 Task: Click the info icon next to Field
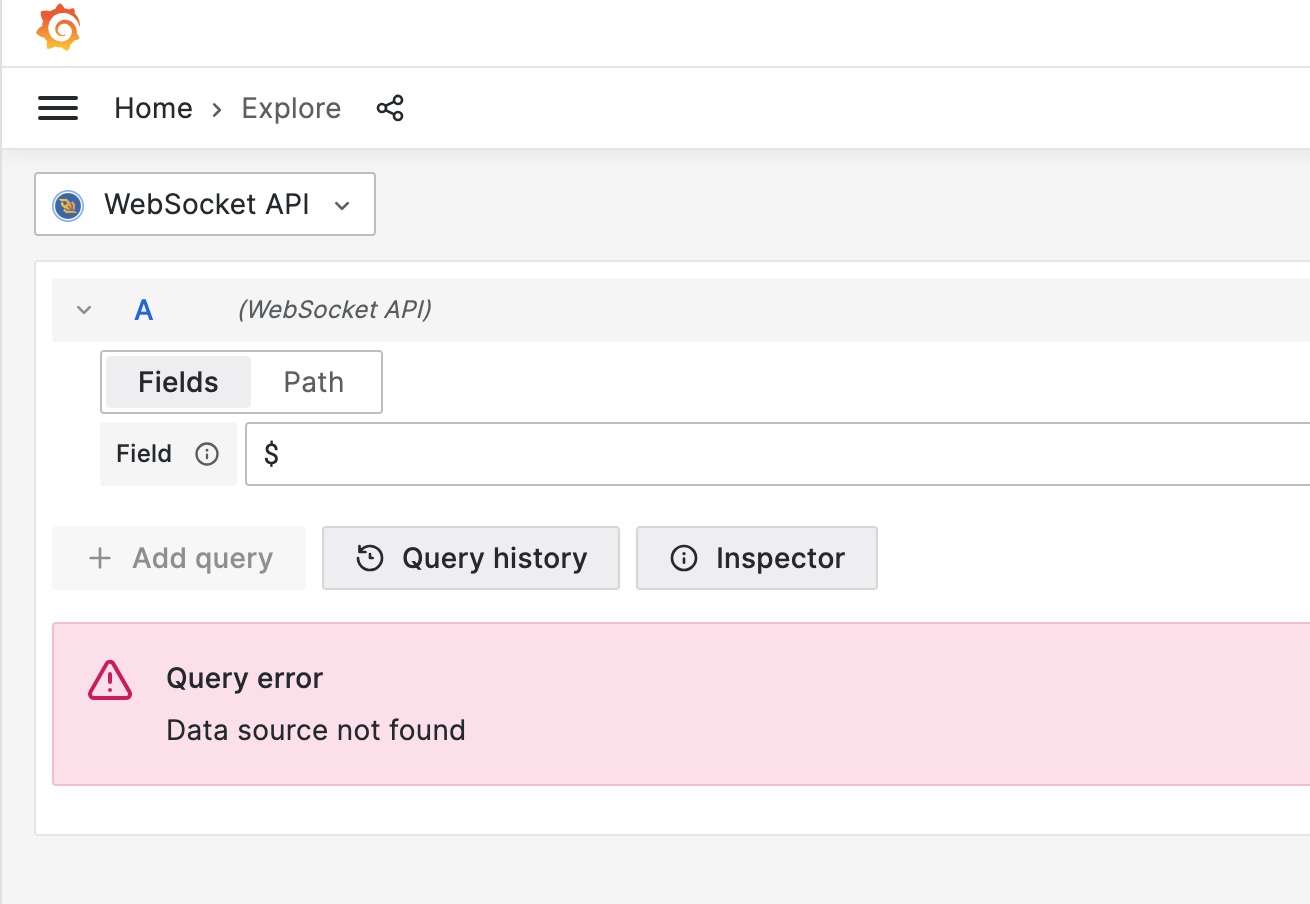coord(206,454)
